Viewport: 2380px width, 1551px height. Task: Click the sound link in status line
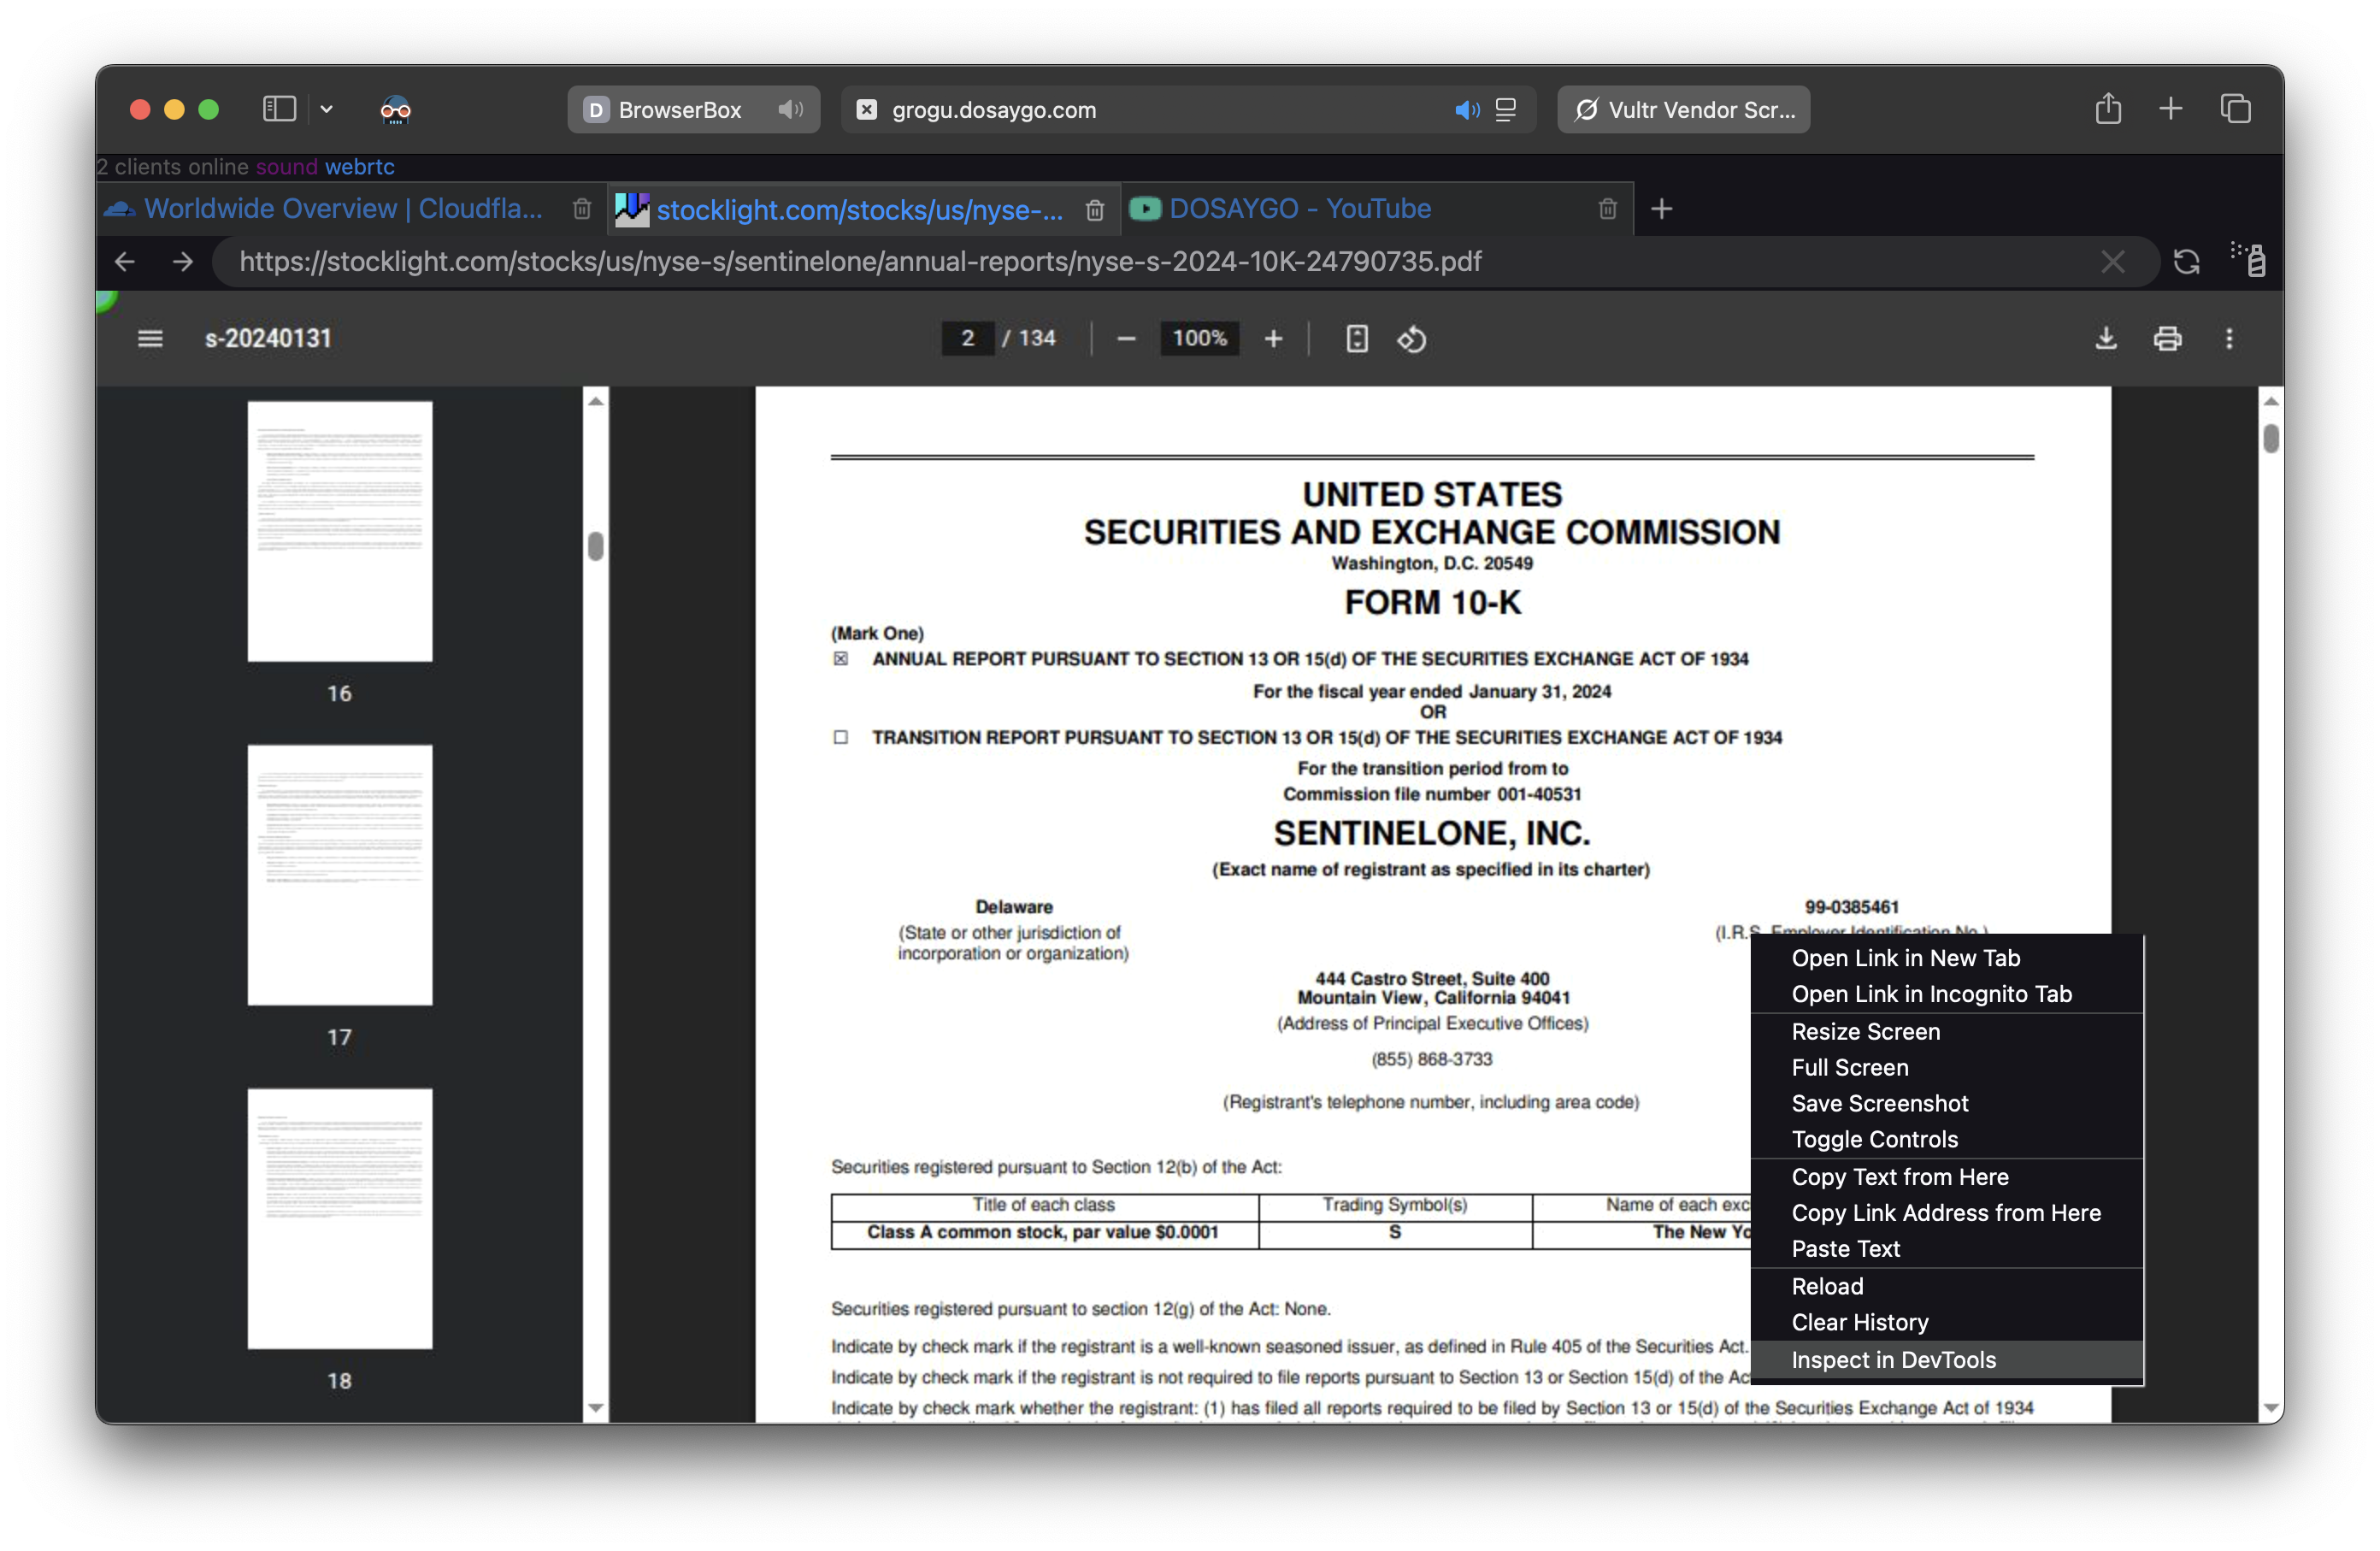click(x=286, y=167)
